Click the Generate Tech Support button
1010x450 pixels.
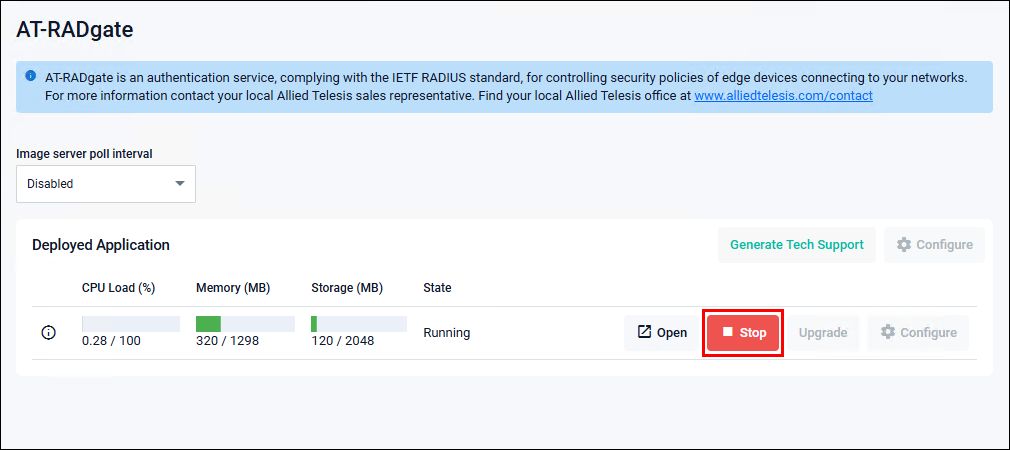pyautogui.click(x=796, y=245)
